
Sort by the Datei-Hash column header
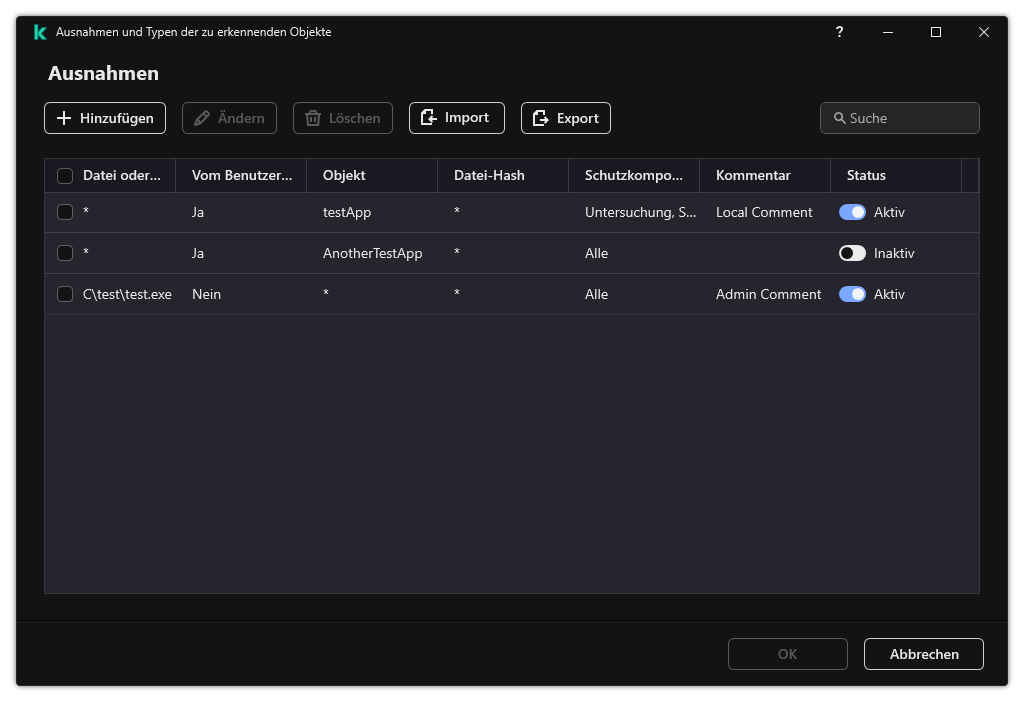[x=489, y=175]
